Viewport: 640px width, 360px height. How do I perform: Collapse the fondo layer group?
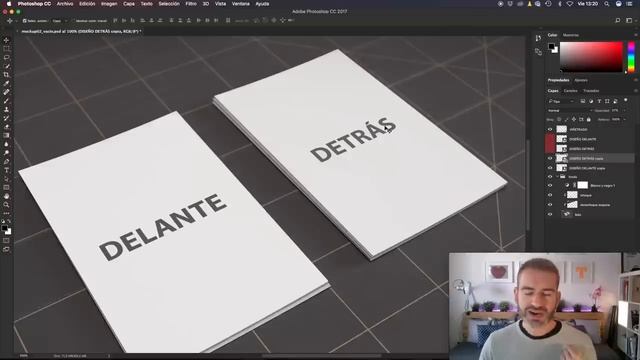tap(557, 177)
